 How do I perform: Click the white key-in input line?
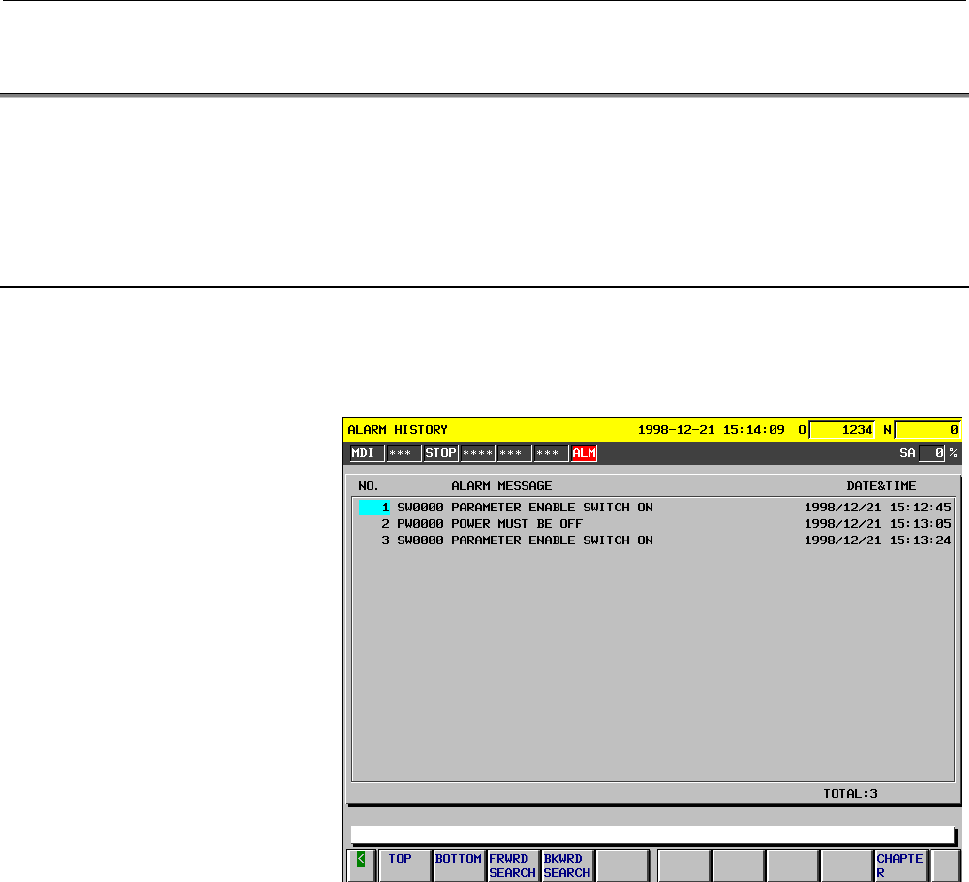[653, 835]
